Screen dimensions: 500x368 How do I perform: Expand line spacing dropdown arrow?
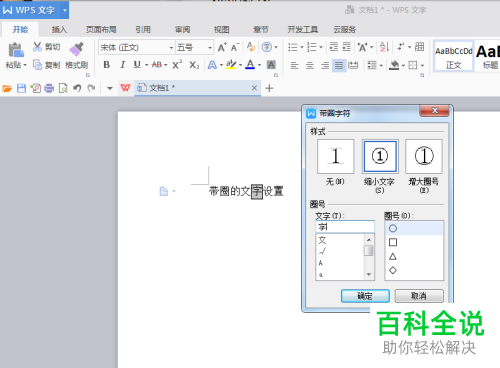pos(381,66)
